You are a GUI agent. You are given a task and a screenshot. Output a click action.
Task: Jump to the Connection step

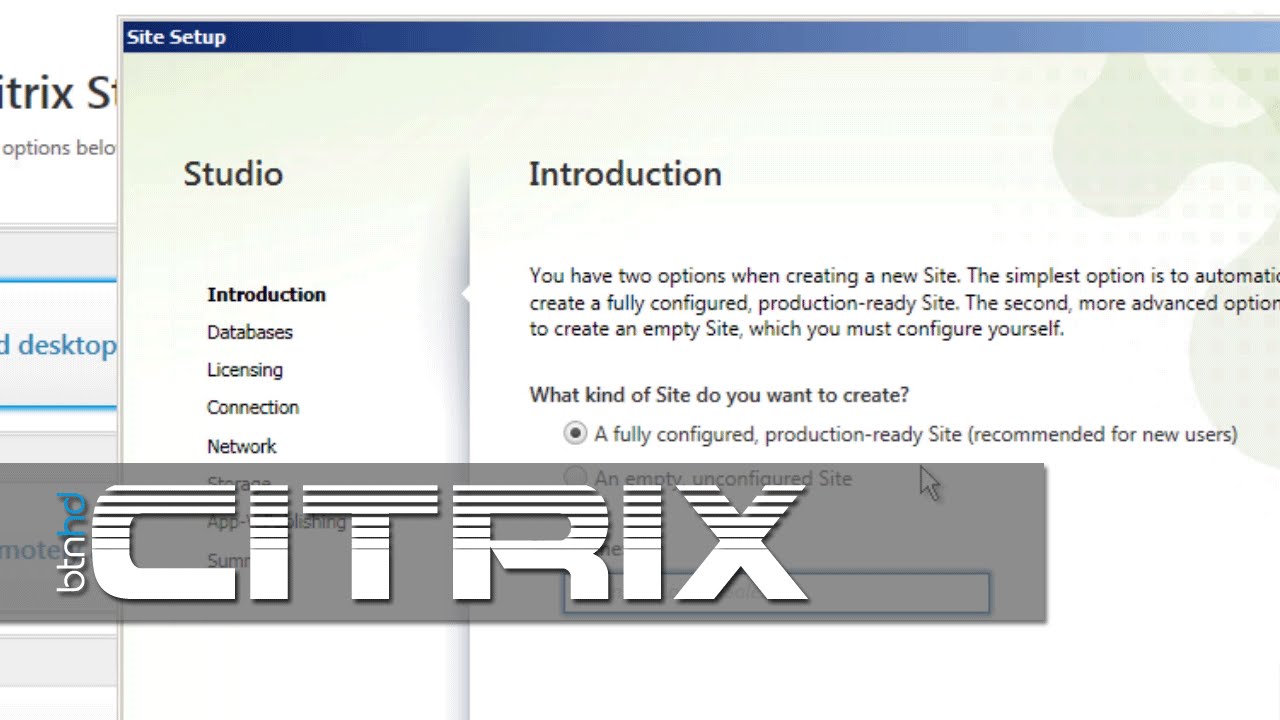point(253,407)
